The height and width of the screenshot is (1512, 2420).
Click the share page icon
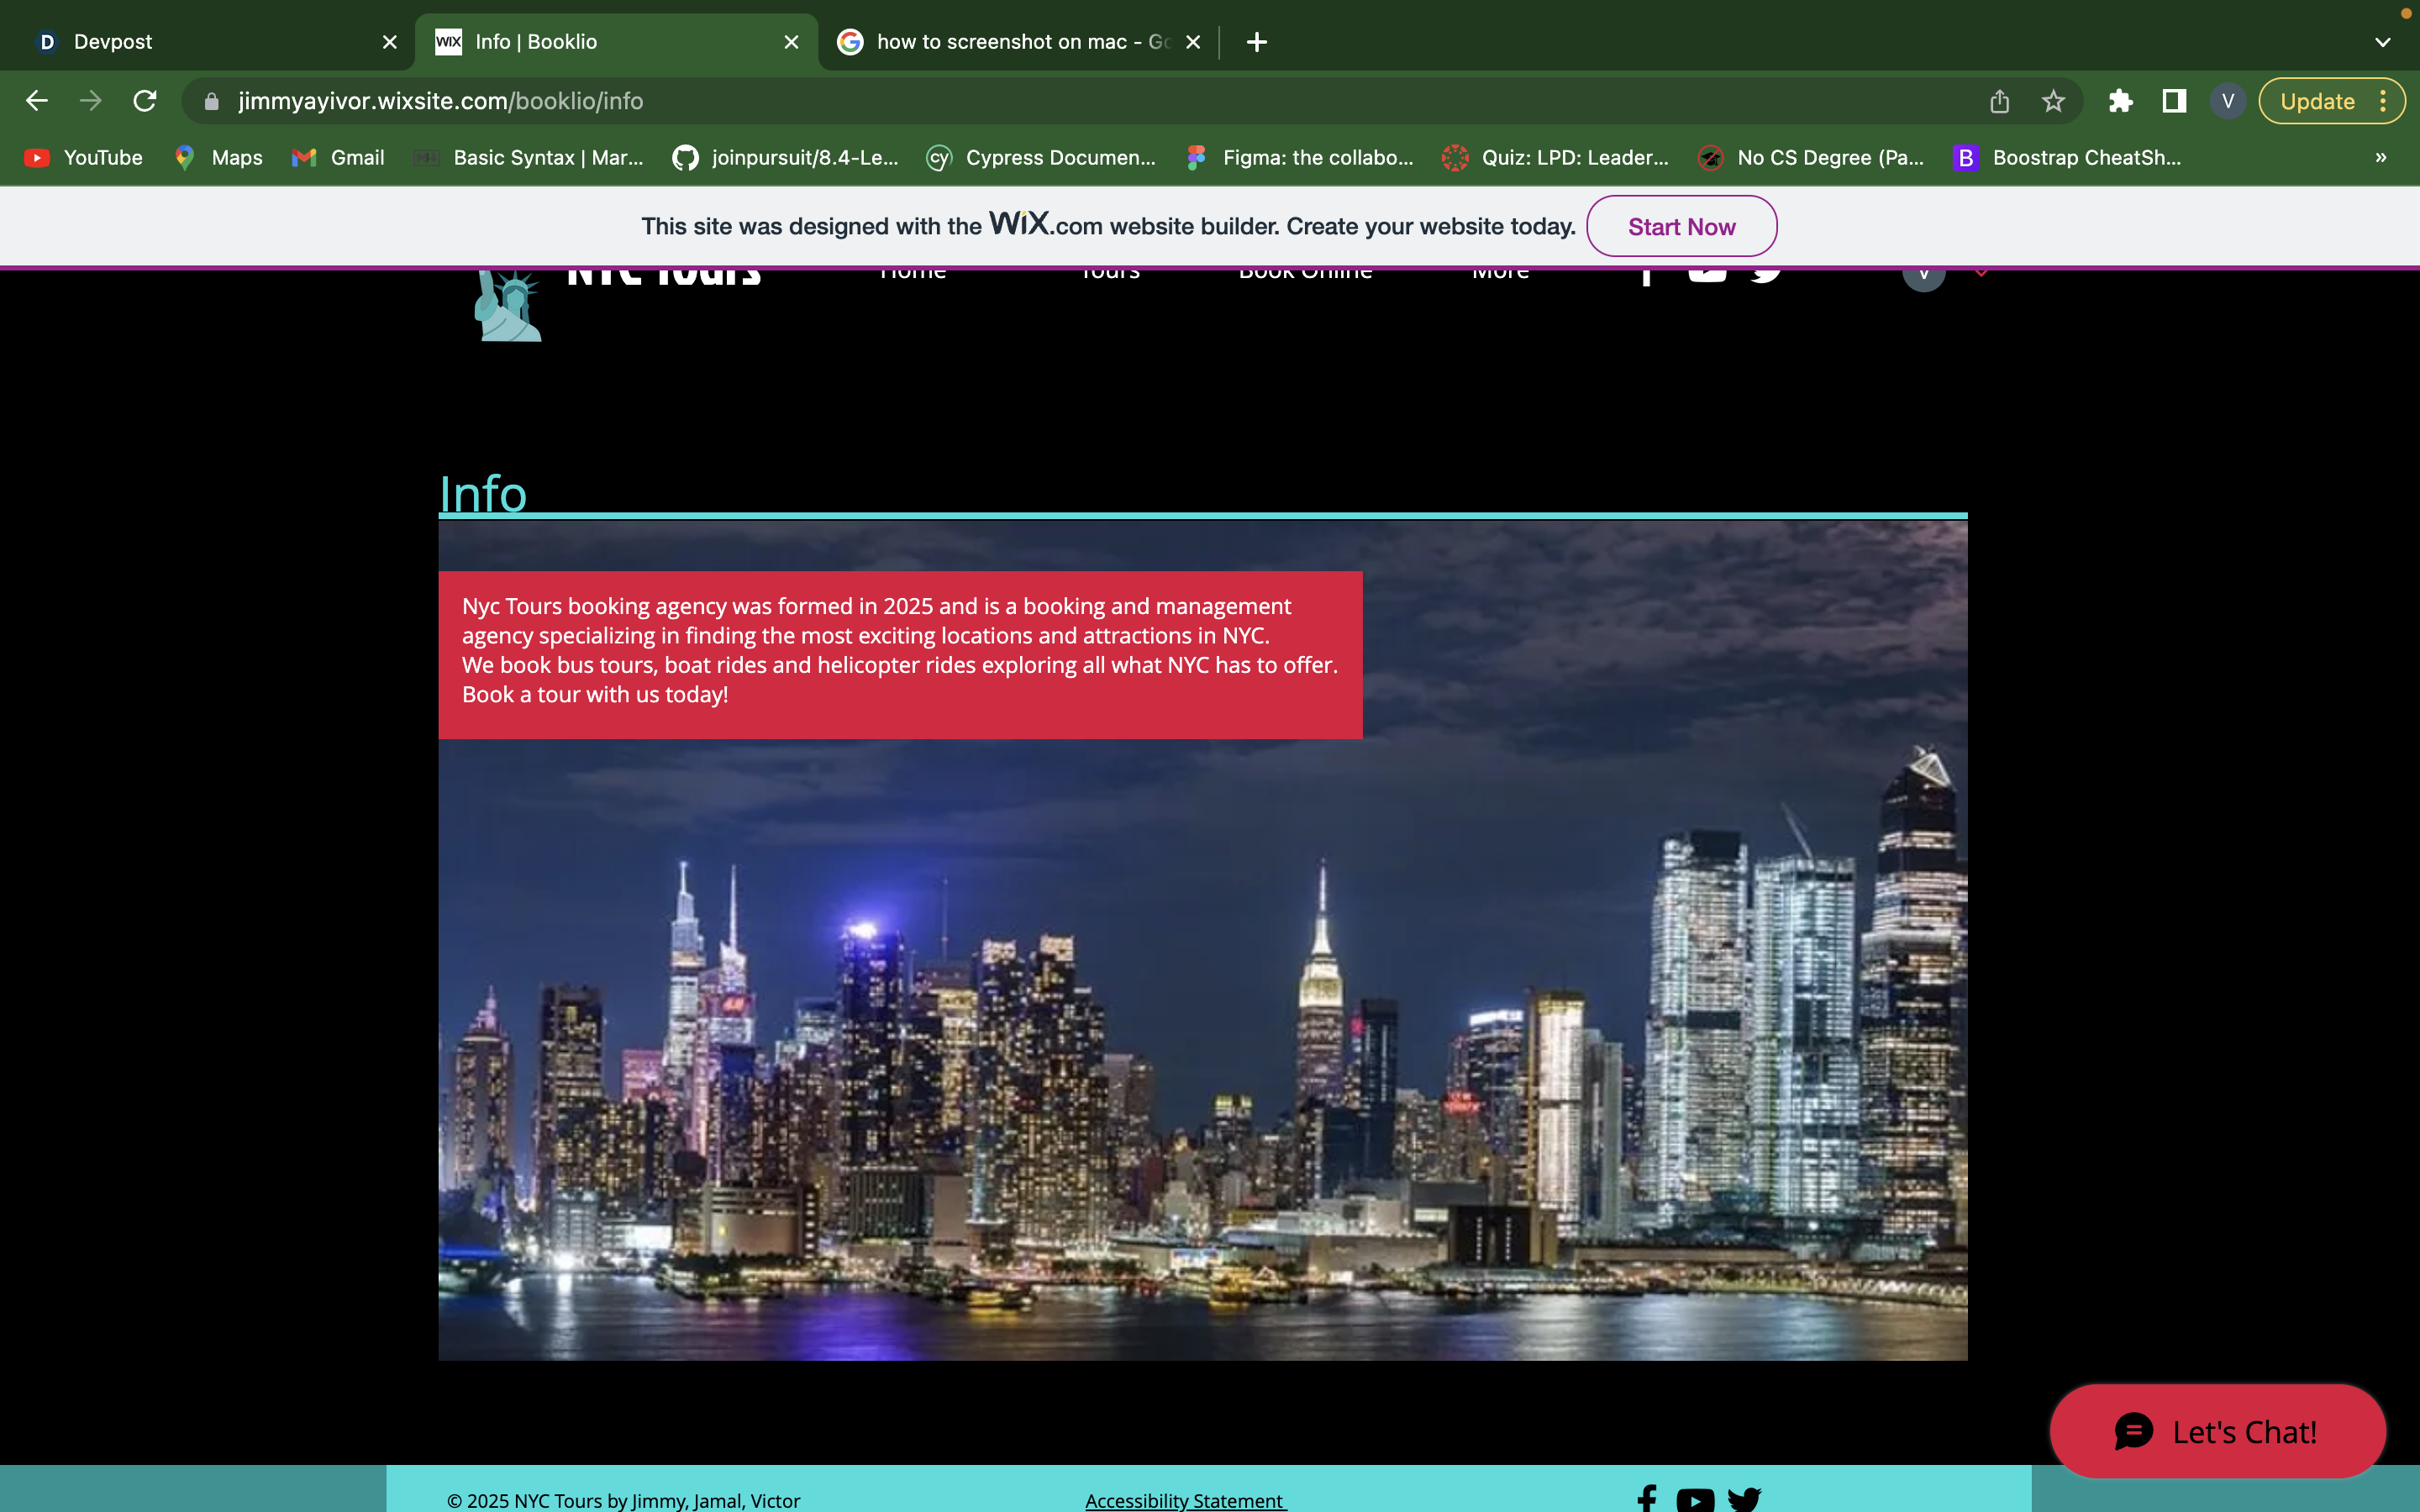1999,101
